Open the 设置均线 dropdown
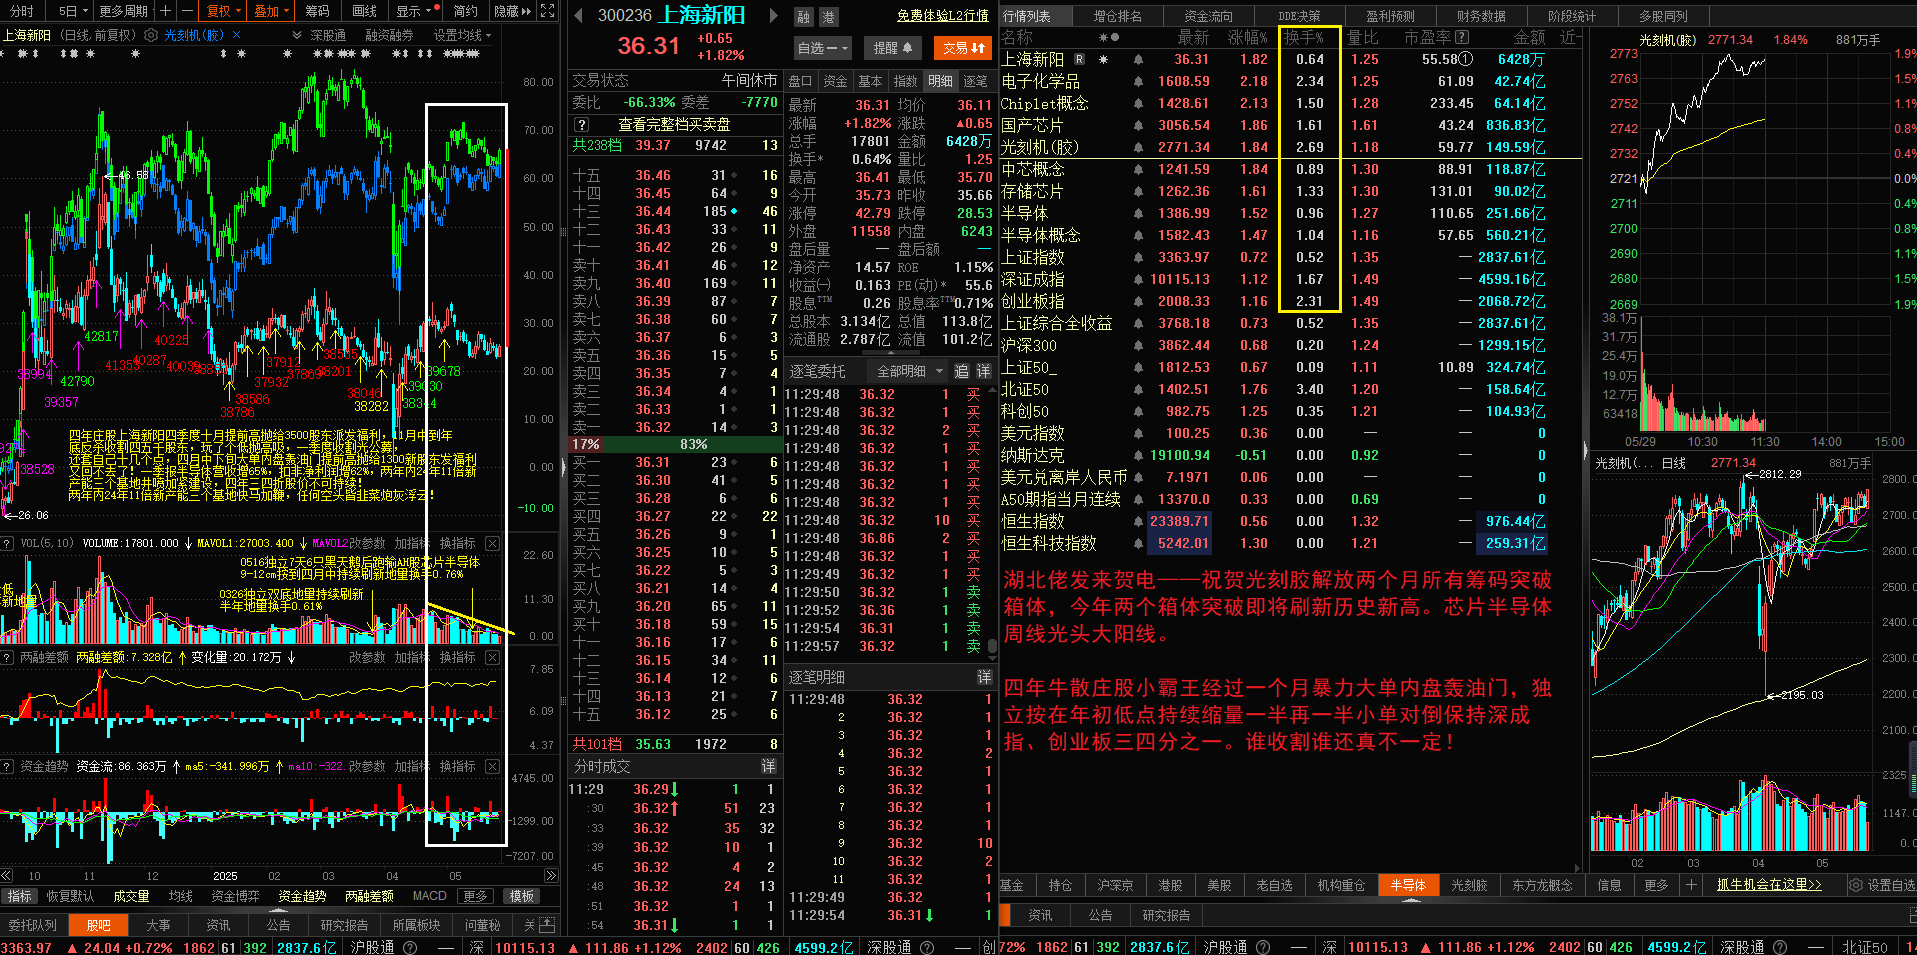 462,35
